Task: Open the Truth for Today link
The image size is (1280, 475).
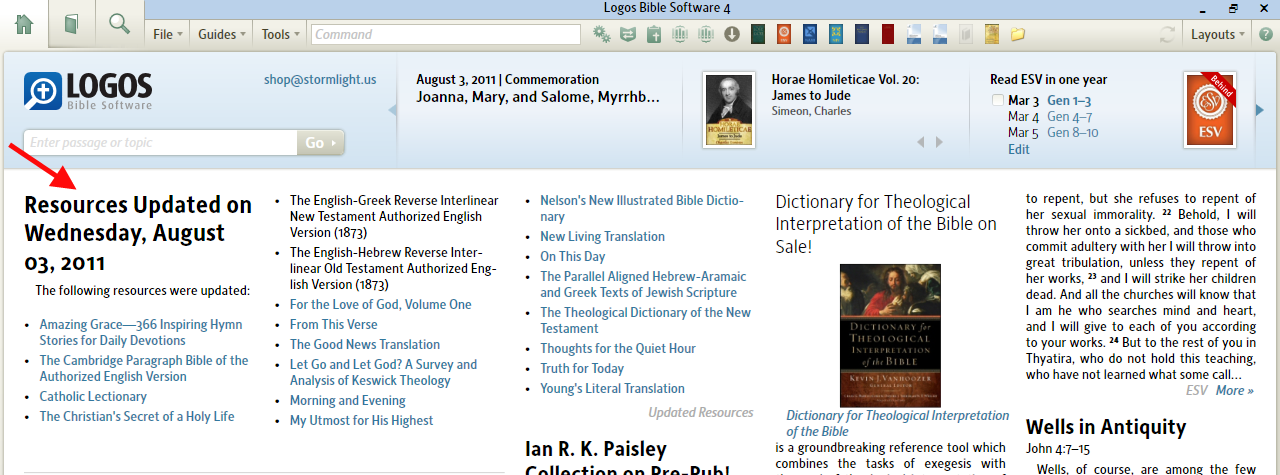Action: point(582,368)
